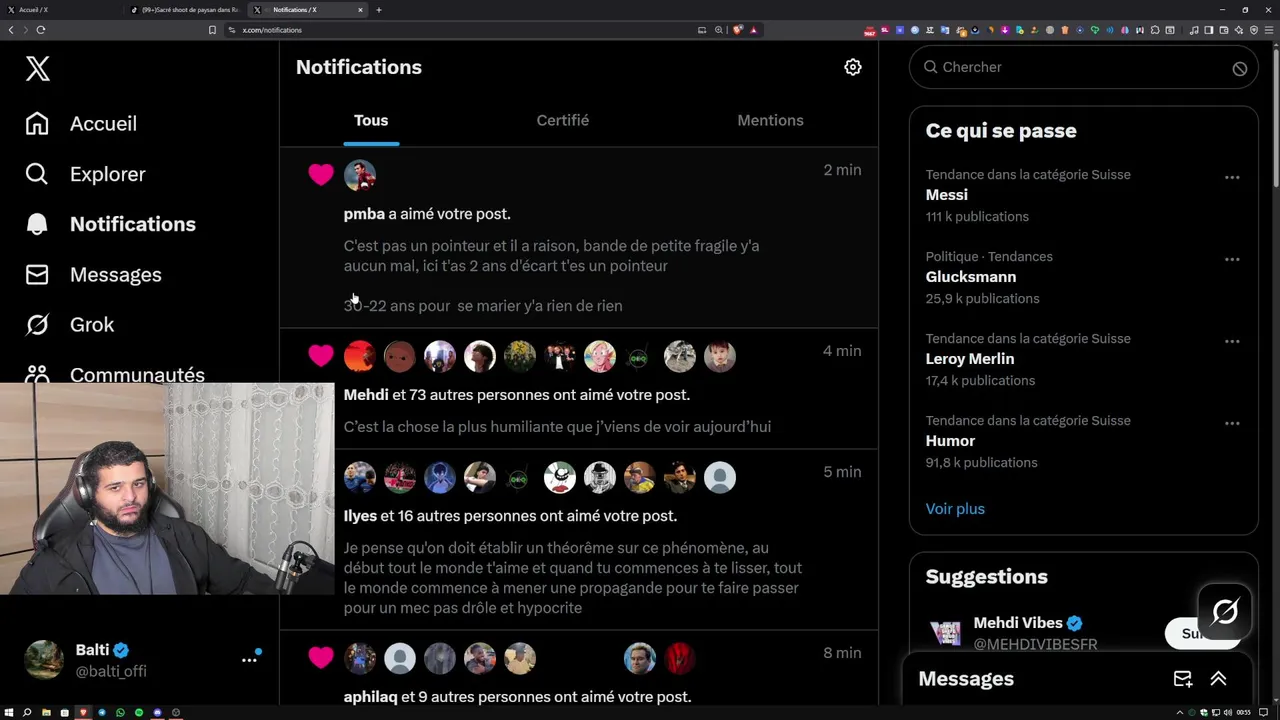The image size is (1280, 720).
Task: Open the Leroy Merlin trending topic
Action: 970,359
